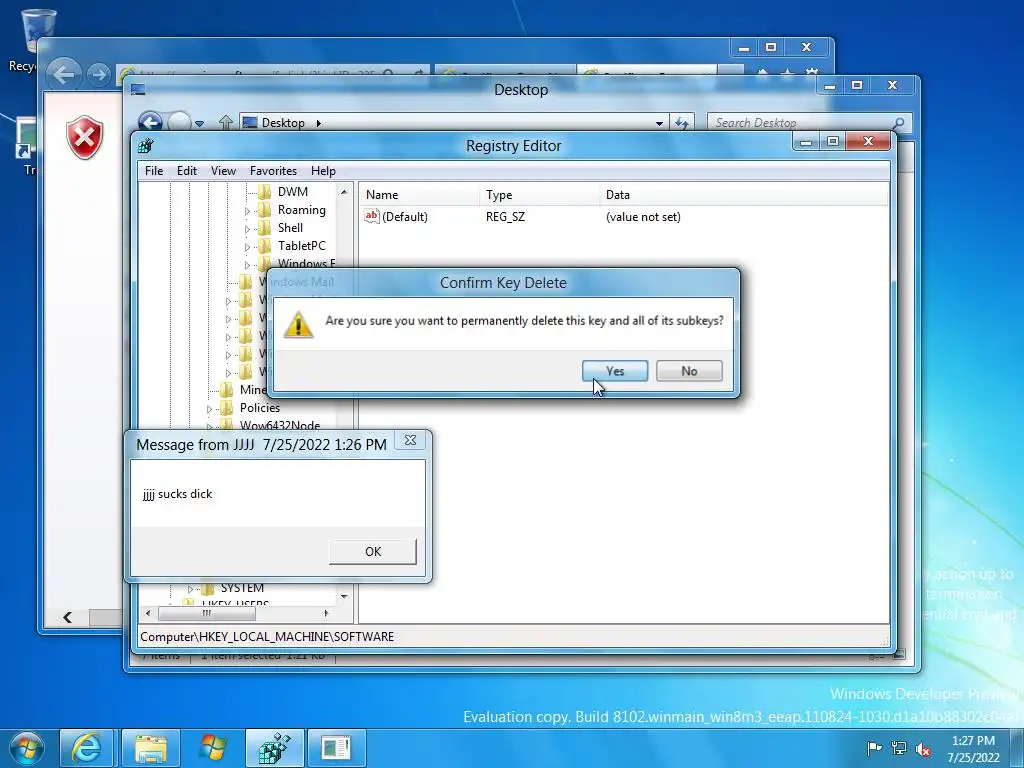Click tree horizontal scrollbar right arrow

[327, 613]
